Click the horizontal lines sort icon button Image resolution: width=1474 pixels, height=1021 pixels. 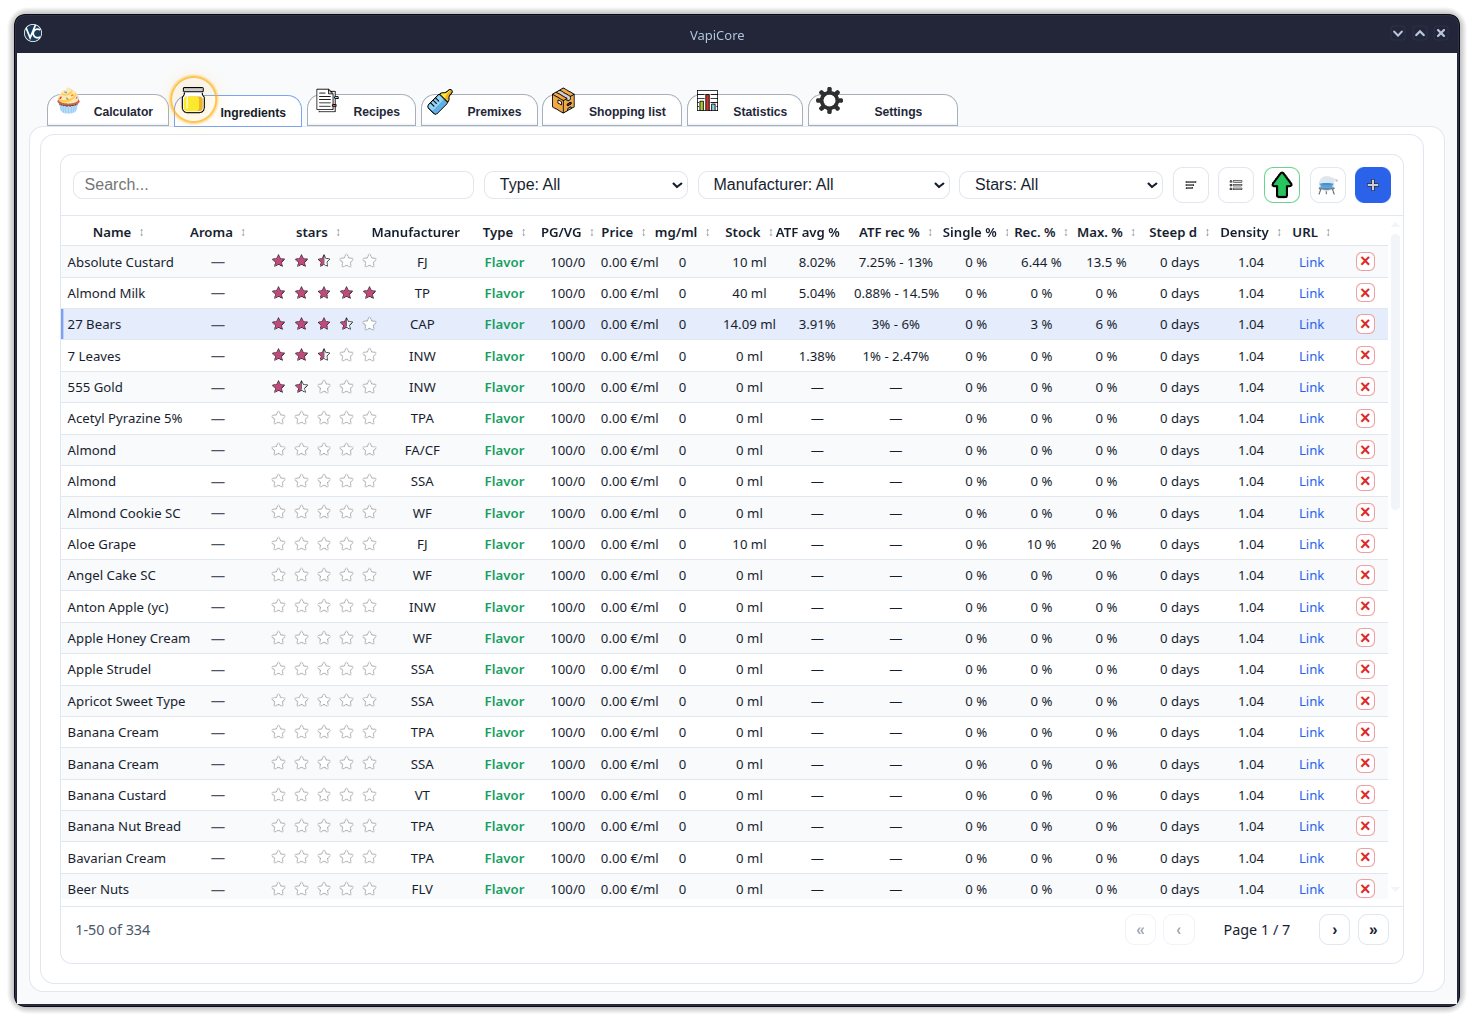pos(1190,185)
